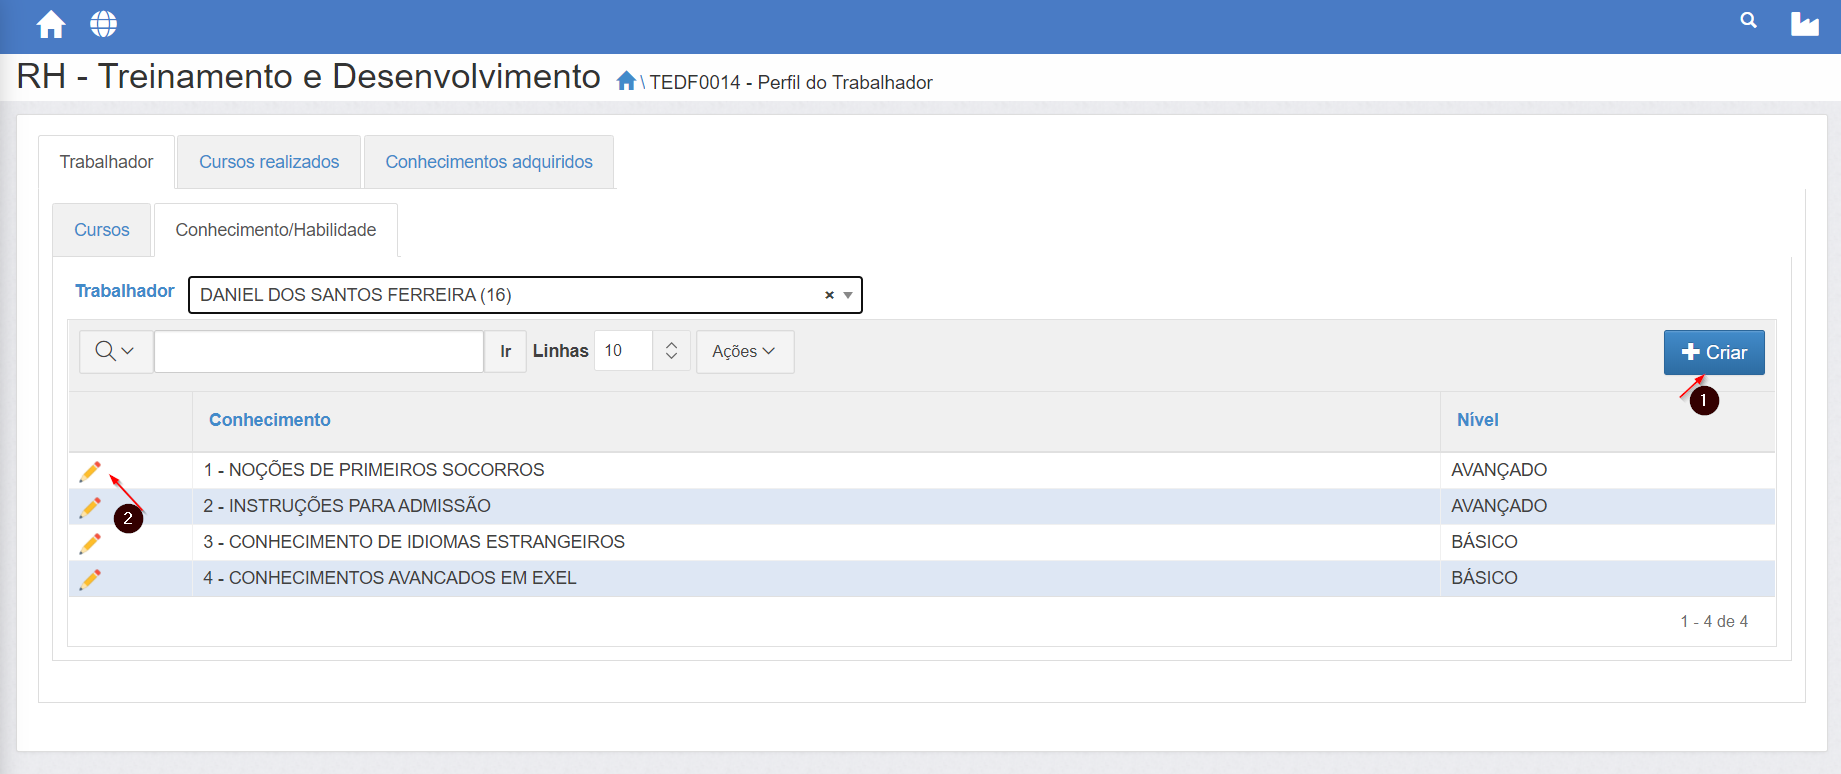Click BÁSICO level in IDIOMAS ESTRANGEIROS row
This screenshot has height=774, width=1841.
pos(1484,542)
